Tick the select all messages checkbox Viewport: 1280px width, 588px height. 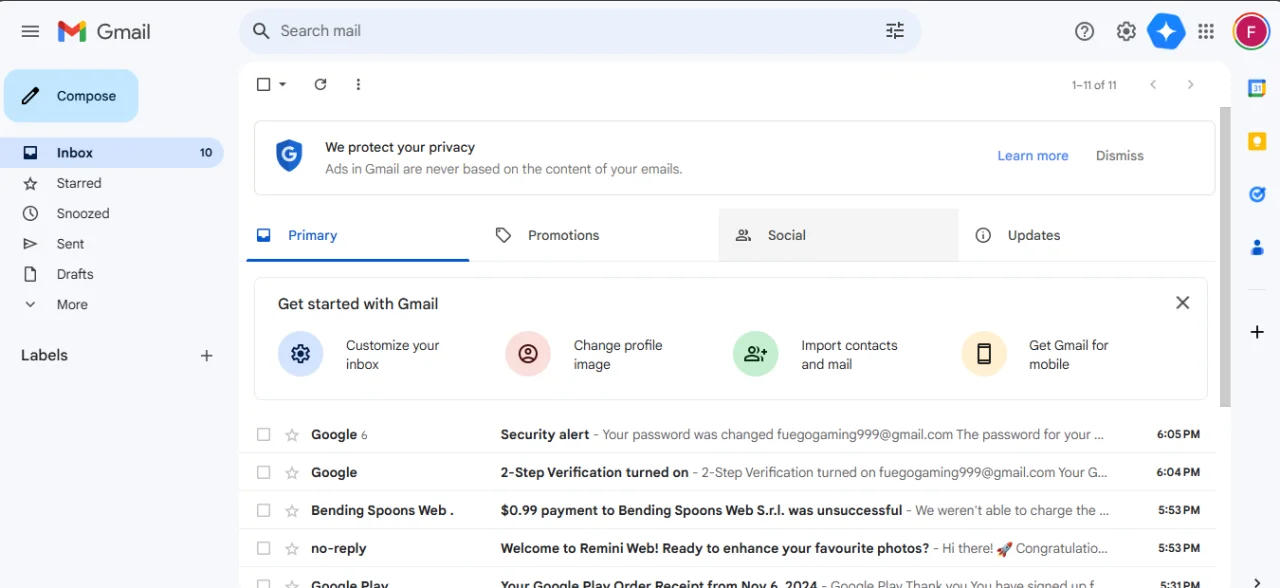pyautogui.click(x=264, y=84)
